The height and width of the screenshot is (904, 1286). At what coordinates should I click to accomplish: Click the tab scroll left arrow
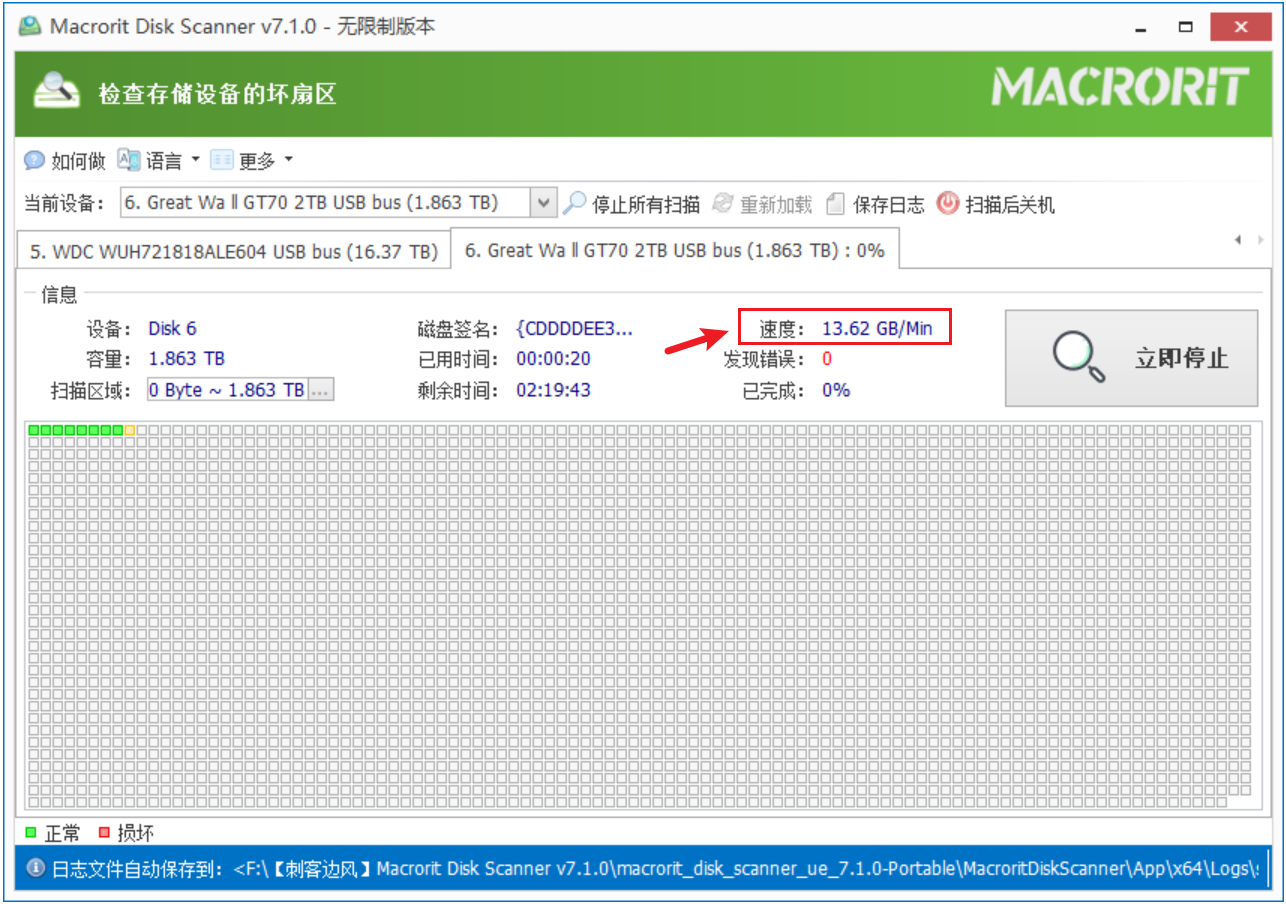tap(1237, 240)
